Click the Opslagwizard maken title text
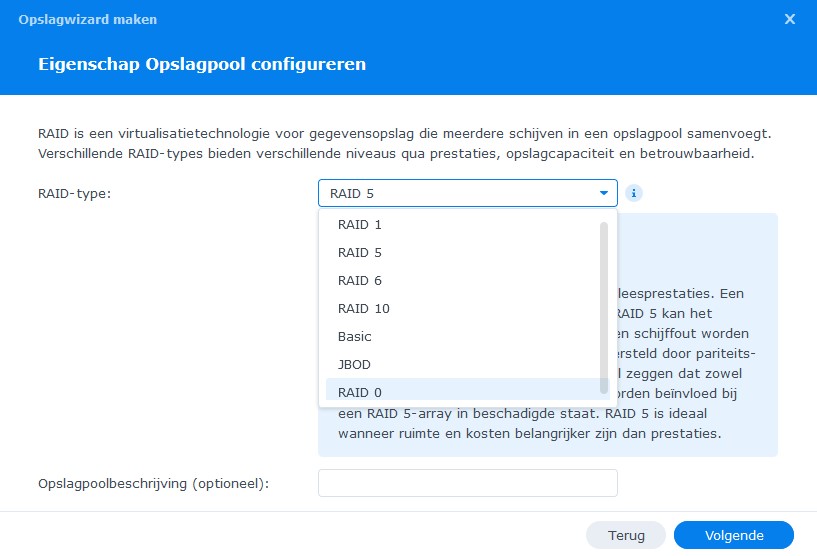The height and width of the screenshot is (556, 817). 88,19
